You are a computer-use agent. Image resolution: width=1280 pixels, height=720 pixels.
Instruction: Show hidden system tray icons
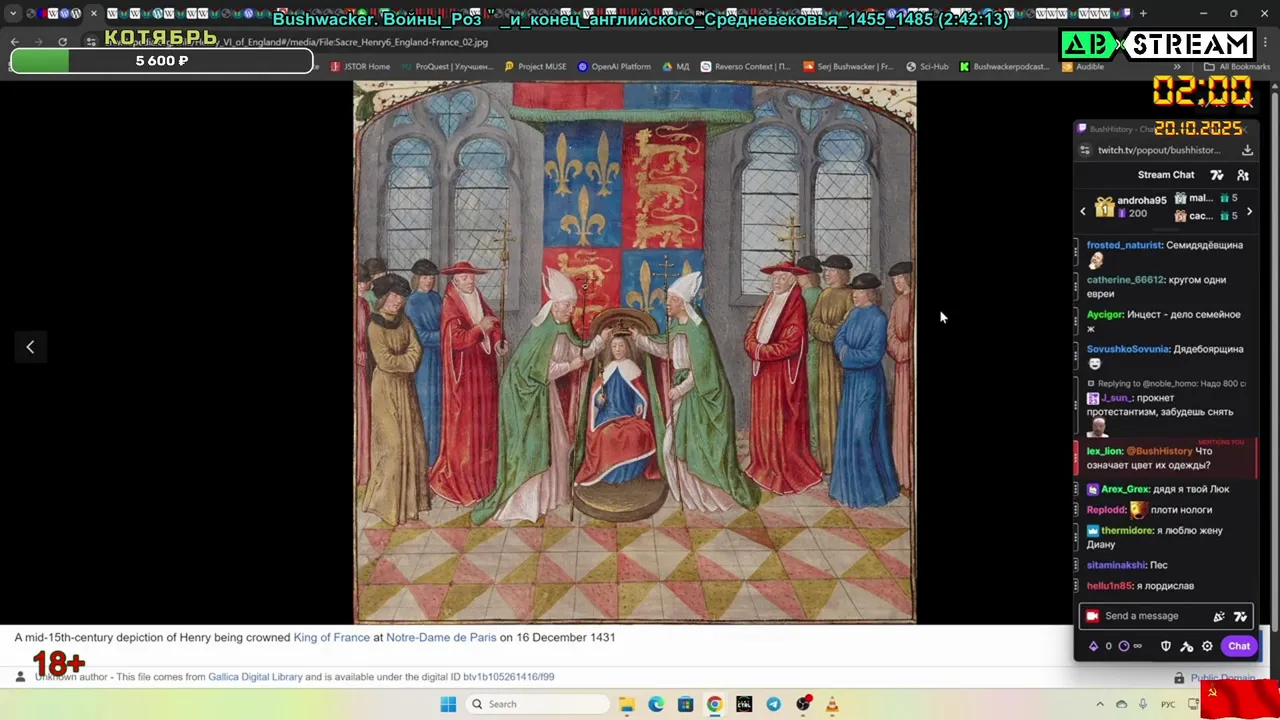[x=1100, y=704]
